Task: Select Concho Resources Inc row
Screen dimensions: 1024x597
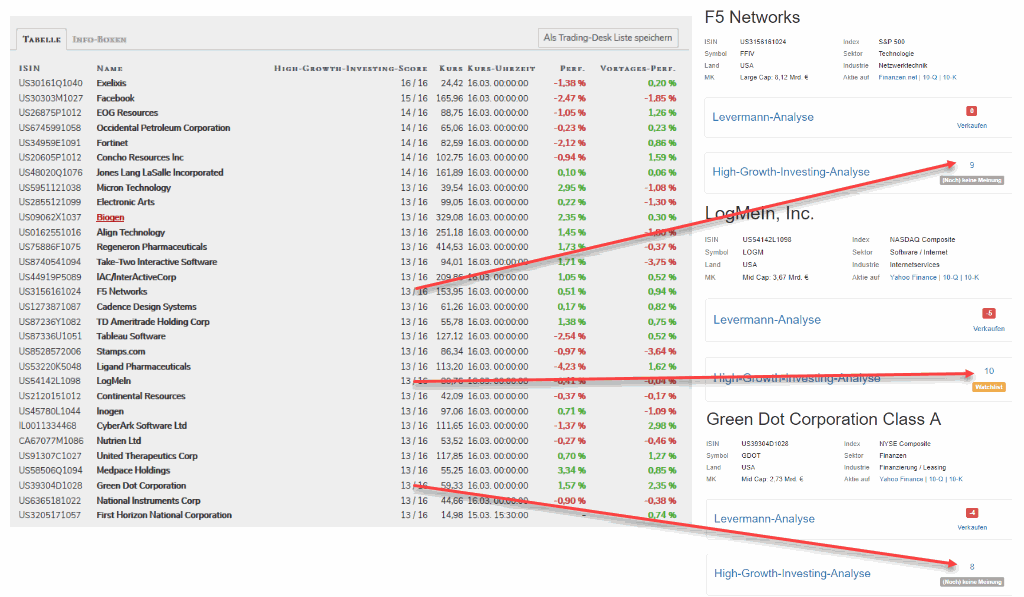Action: click(x=140, y=157)
